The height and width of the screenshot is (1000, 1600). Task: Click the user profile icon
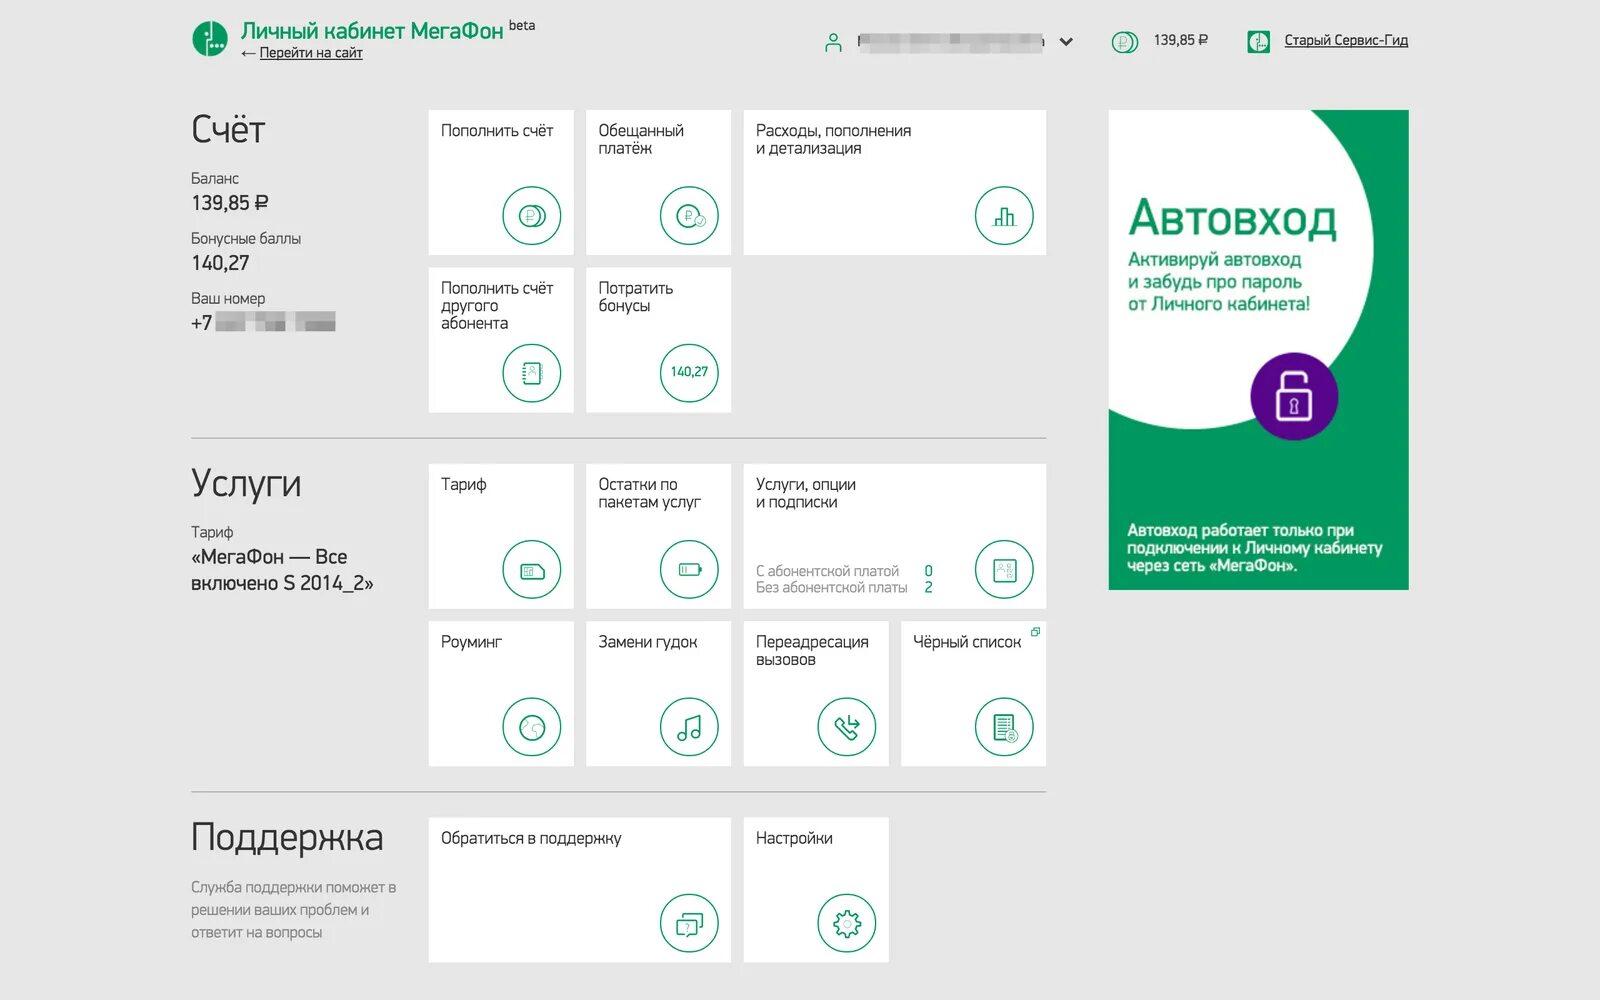tap(833, 42)
